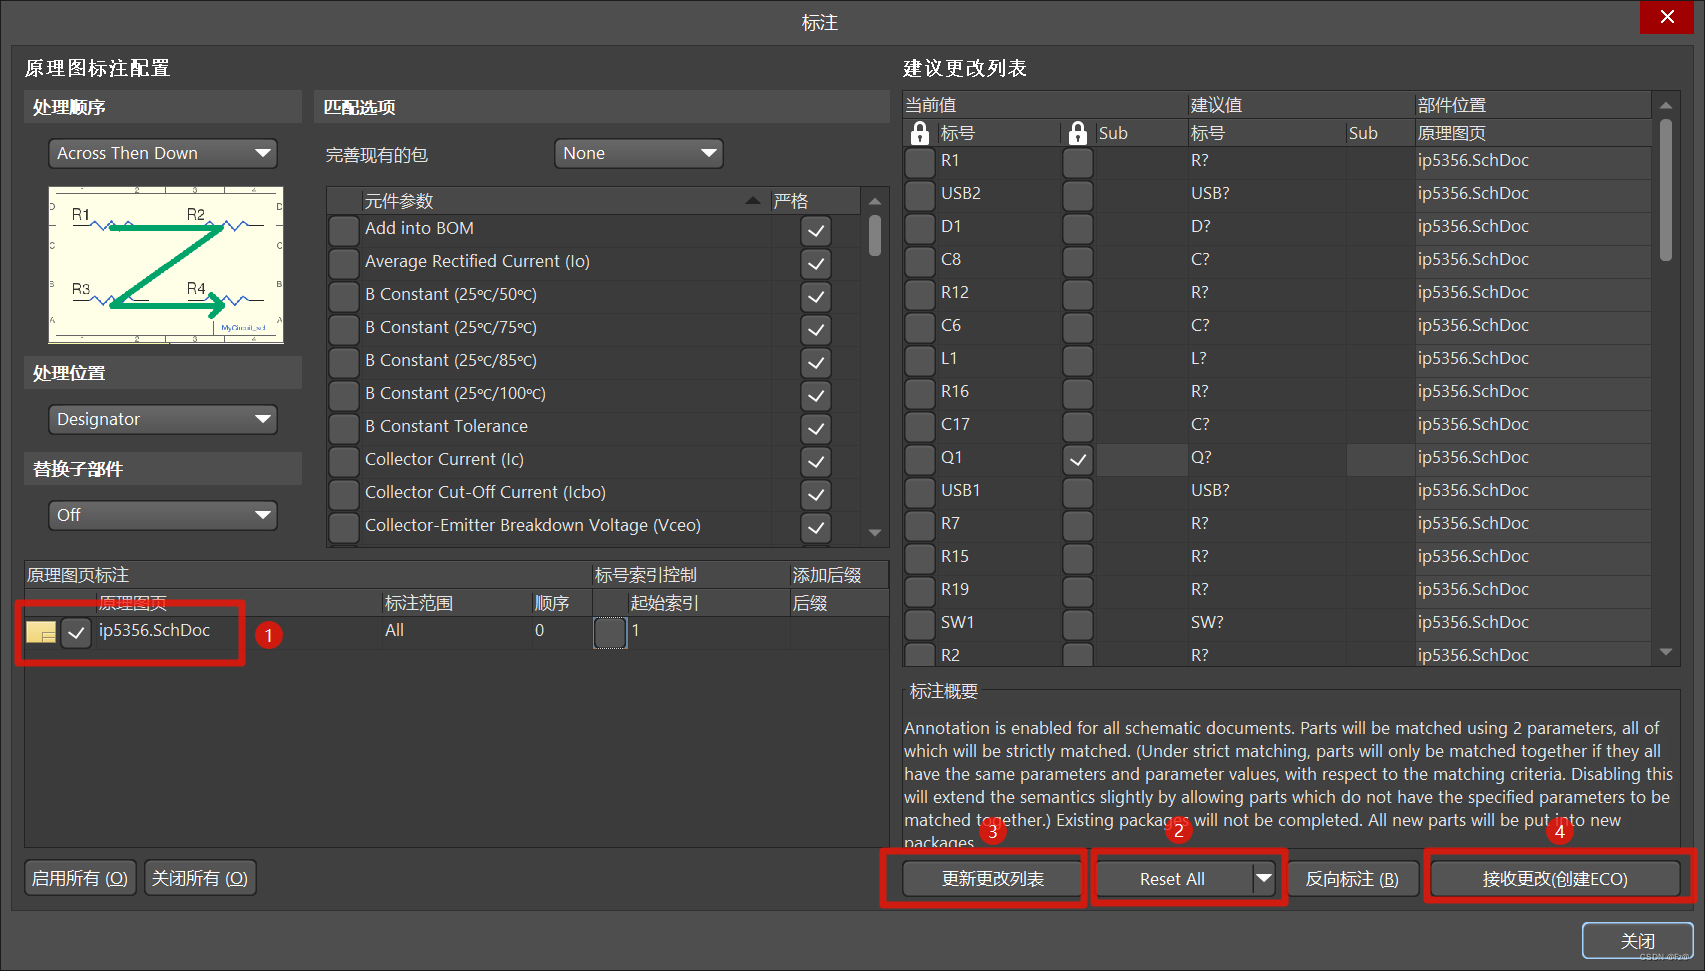
Task: Click the 关闭所有 (O) button
Action: point(200,878)
